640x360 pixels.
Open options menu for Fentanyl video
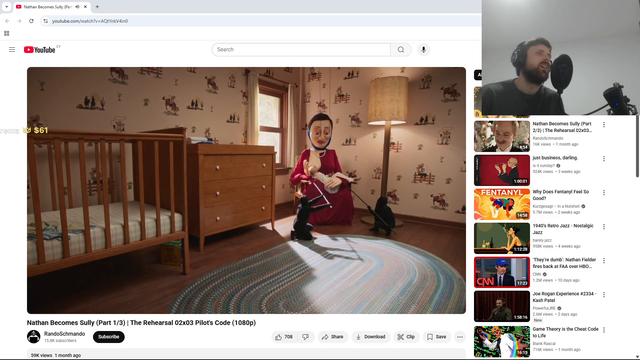click(604, 192)
